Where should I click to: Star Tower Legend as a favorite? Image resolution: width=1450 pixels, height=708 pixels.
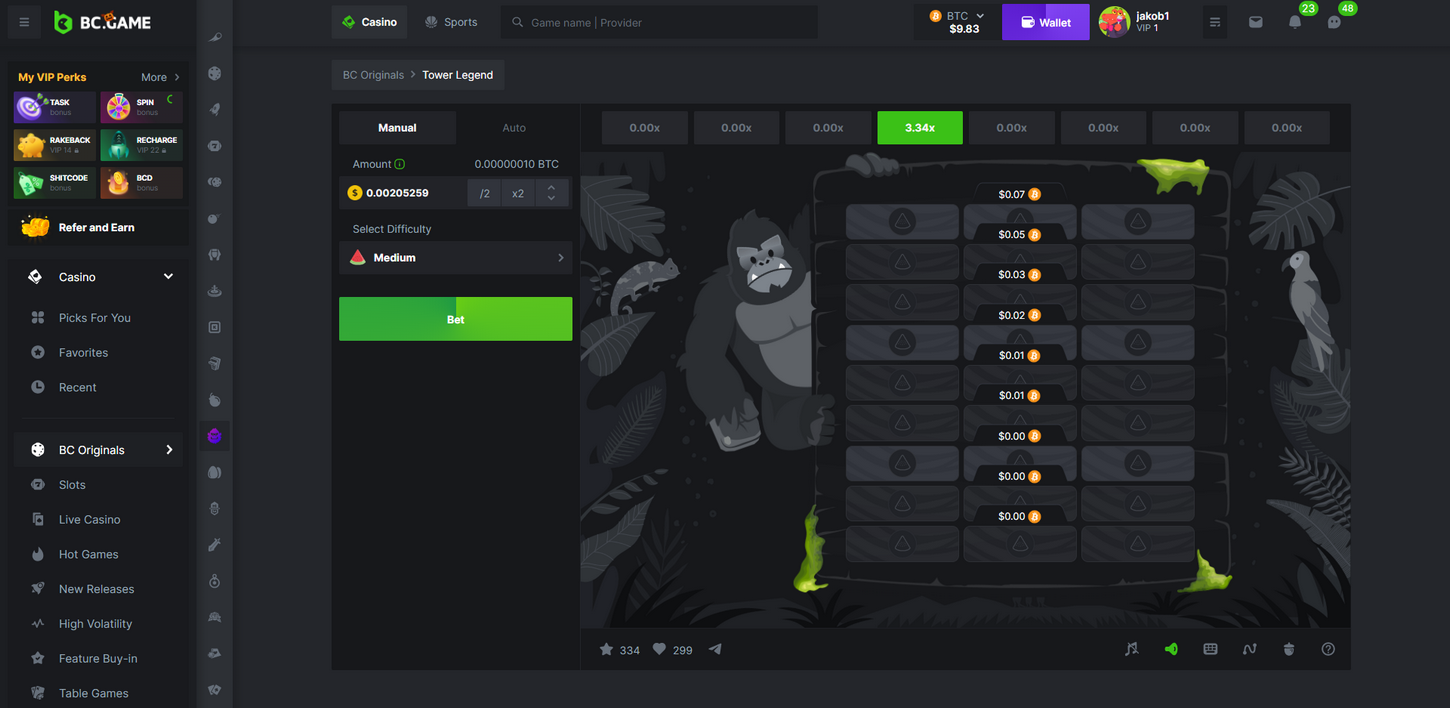click(606, 648)
